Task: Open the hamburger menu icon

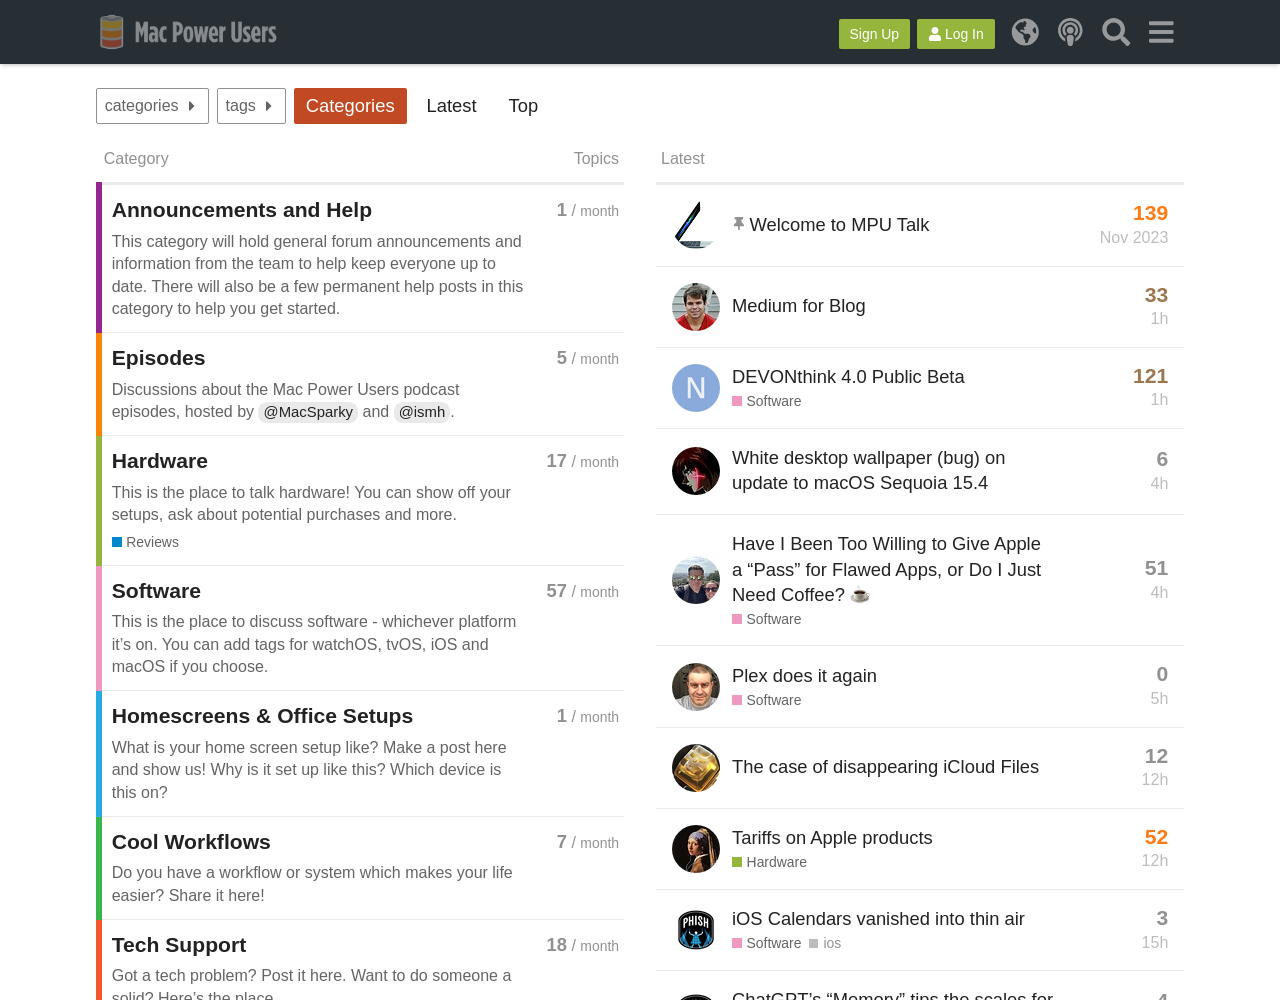Action: point(1161,32)
